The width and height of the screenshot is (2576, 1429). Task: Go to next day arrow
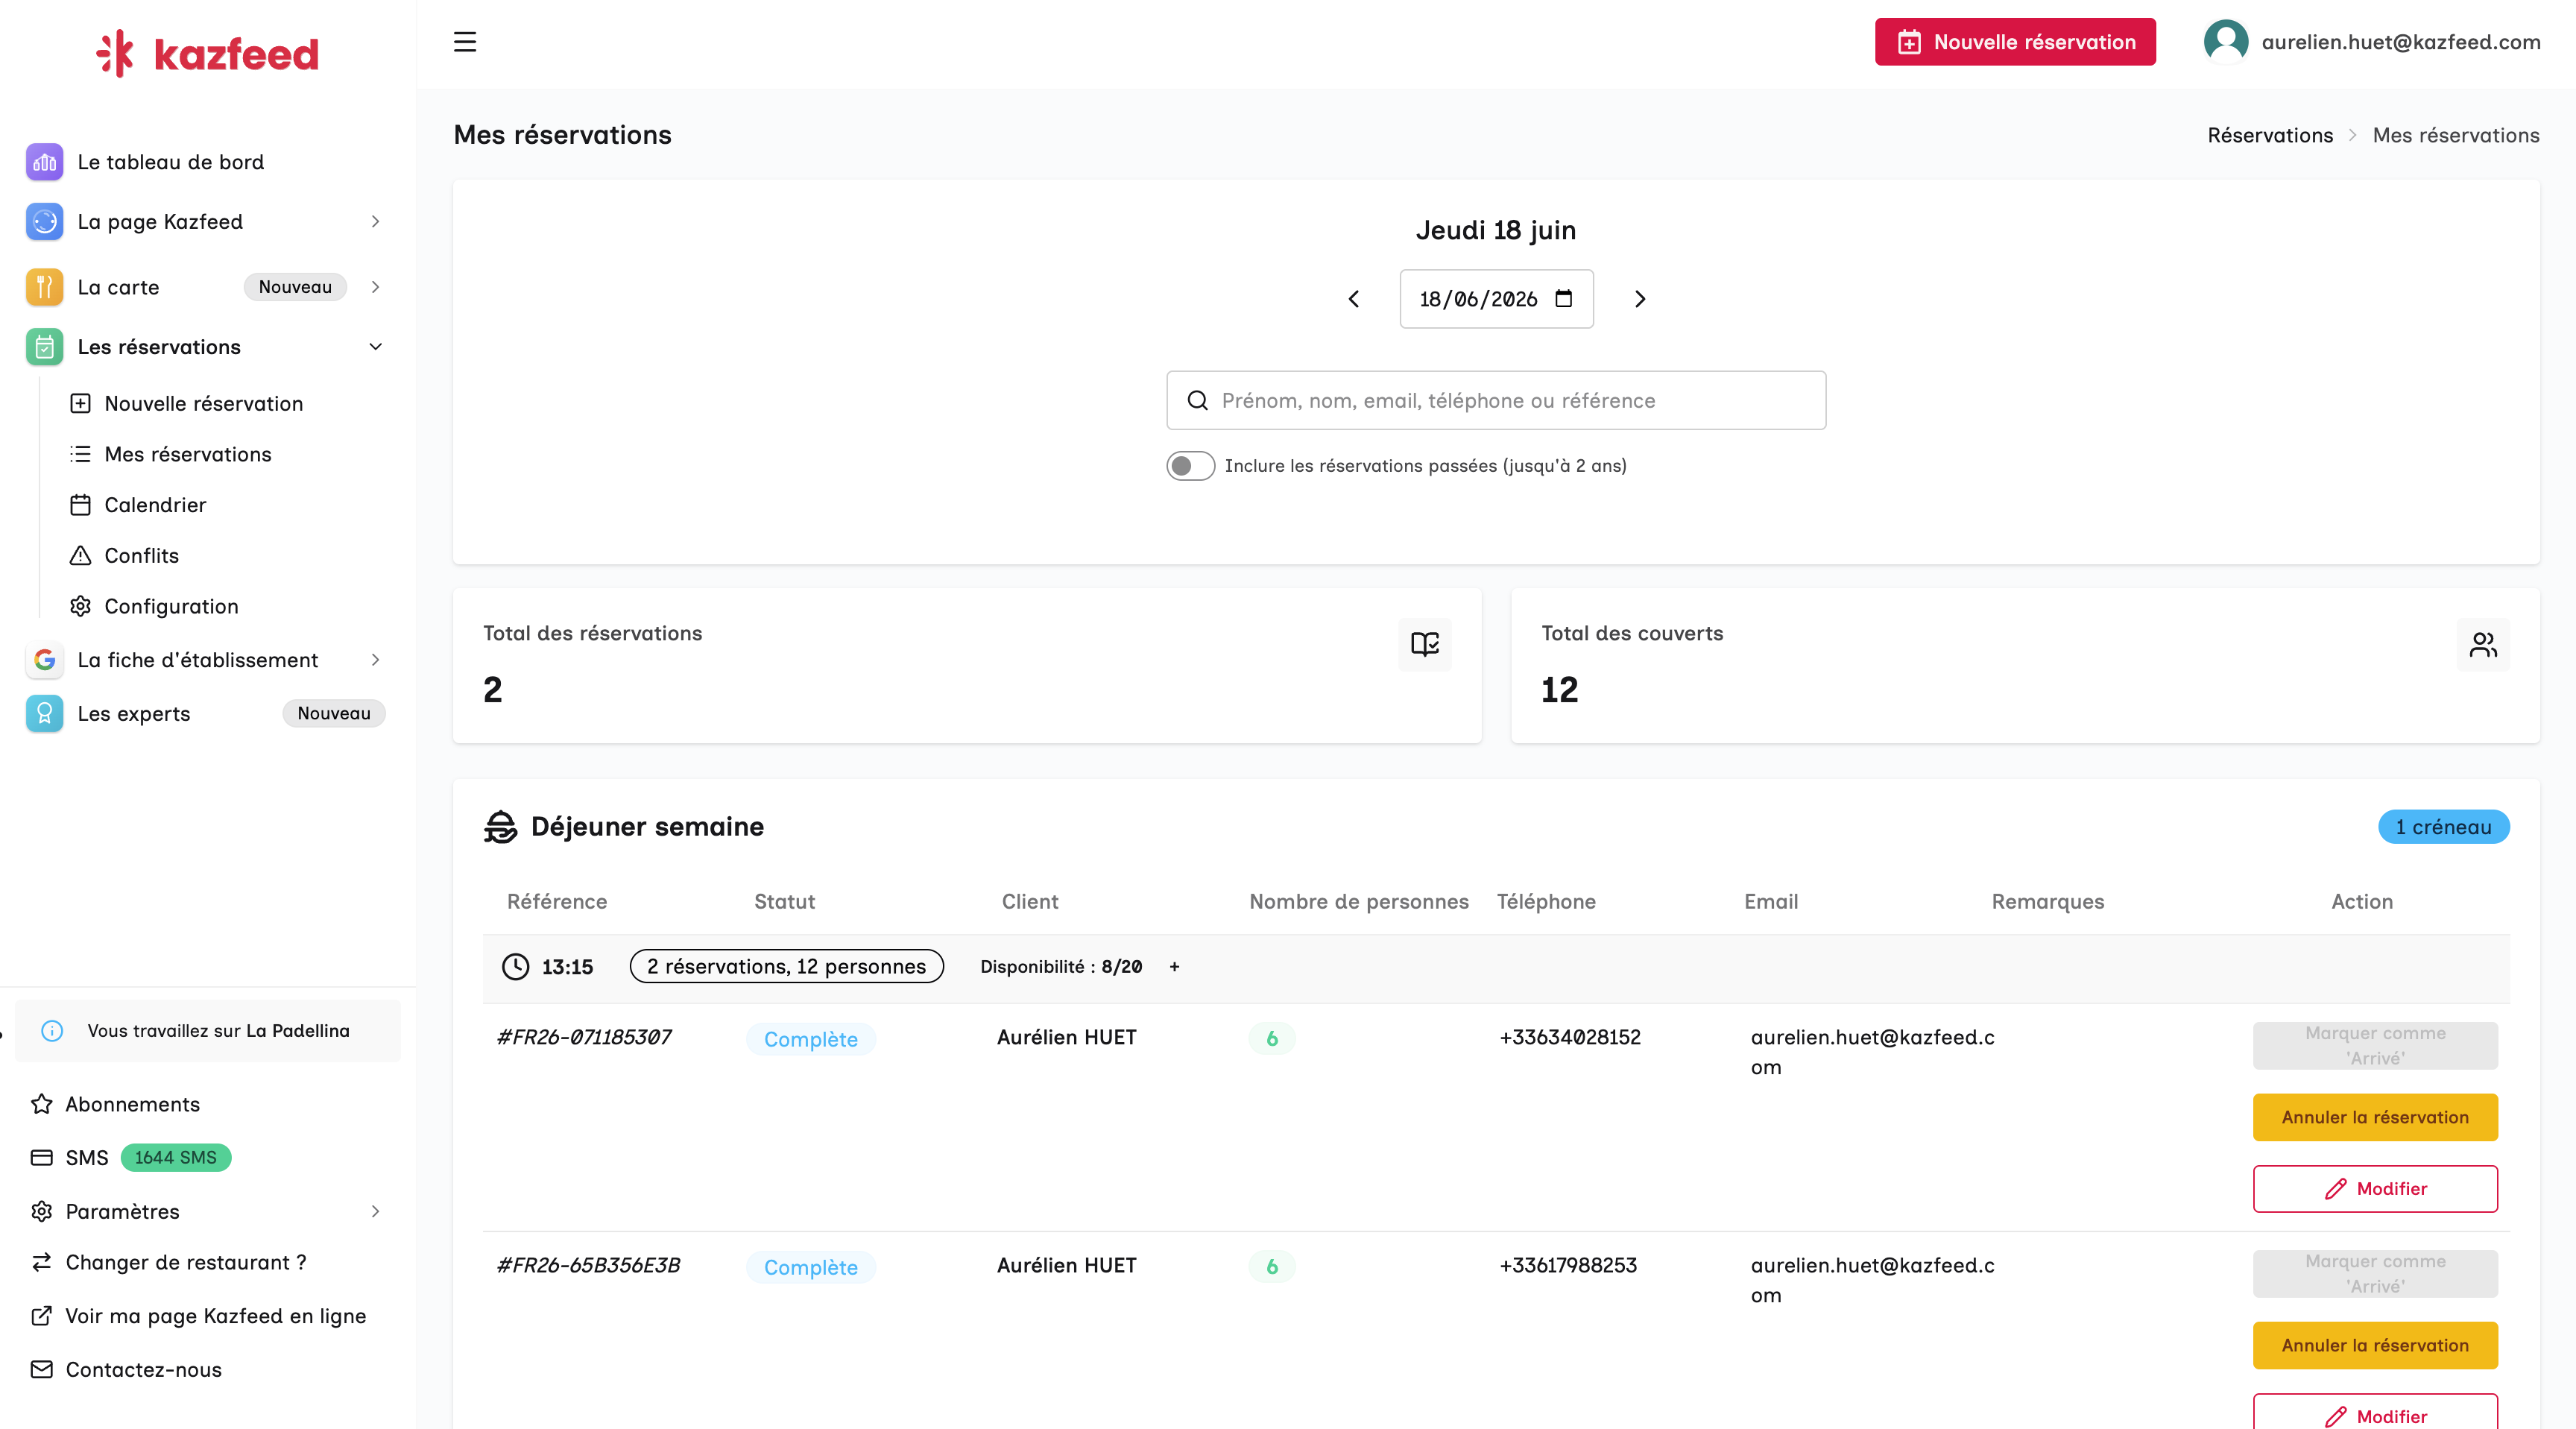point(1640,299)
